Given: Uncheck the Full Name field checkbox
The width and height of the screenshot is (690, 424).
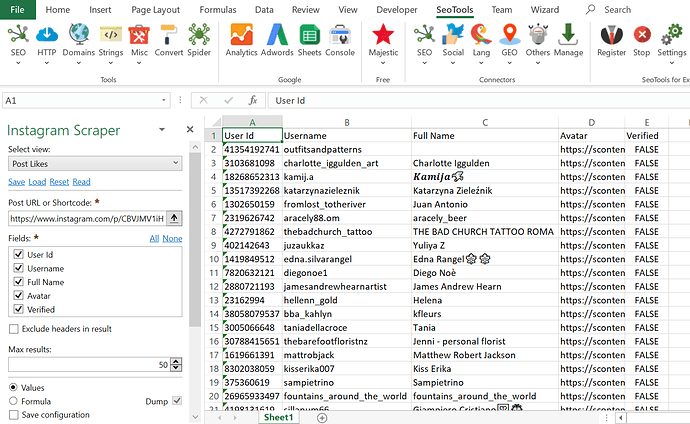Looking at the screenshot, I should pos(18,281).
